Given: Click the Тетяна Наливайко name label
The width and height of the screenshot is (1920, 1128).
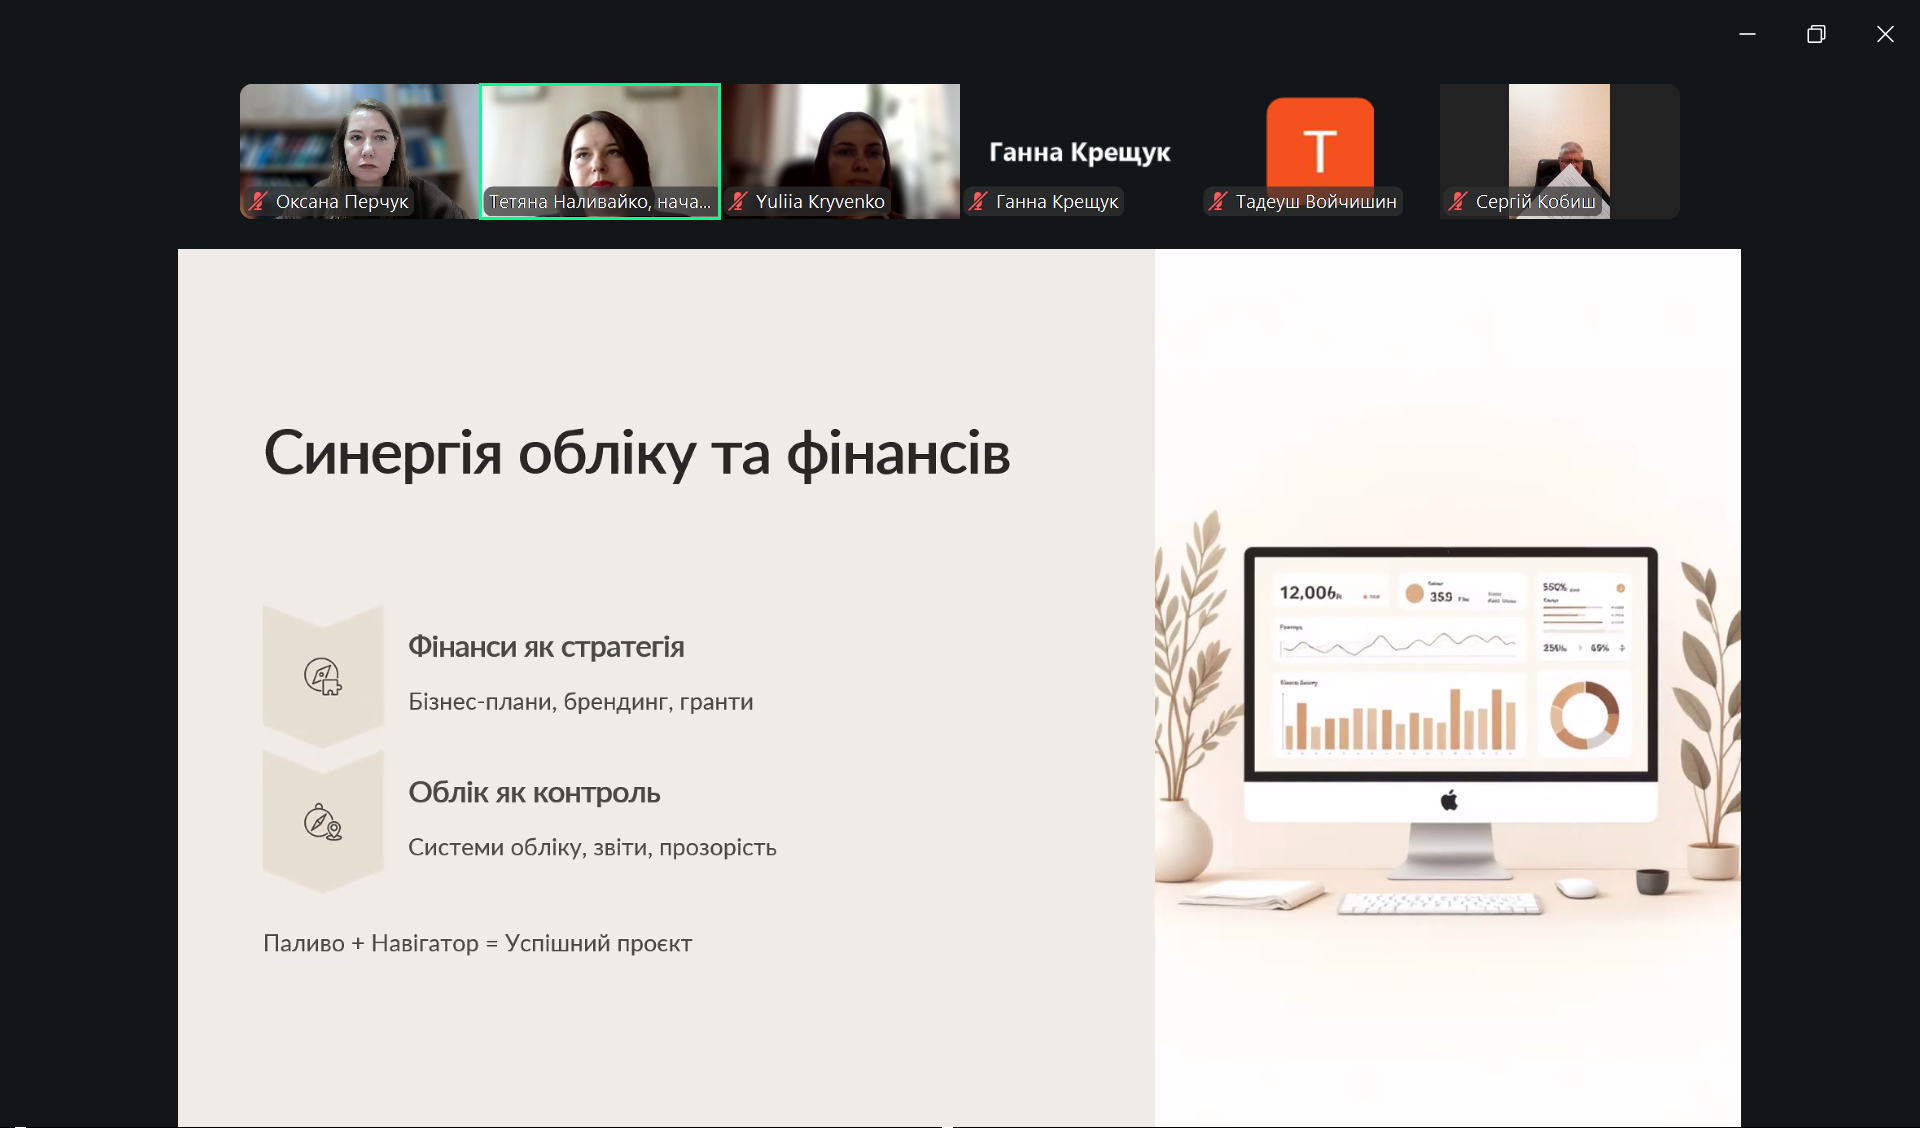Looking at the screenshot, I should (x=600, y=201).
